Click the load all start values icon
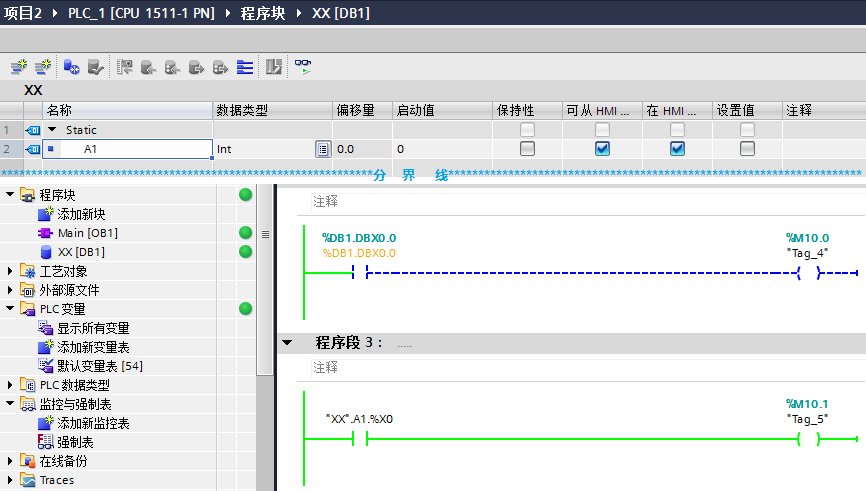Screen dimensions: 866x491 click(x=220, y=67)
